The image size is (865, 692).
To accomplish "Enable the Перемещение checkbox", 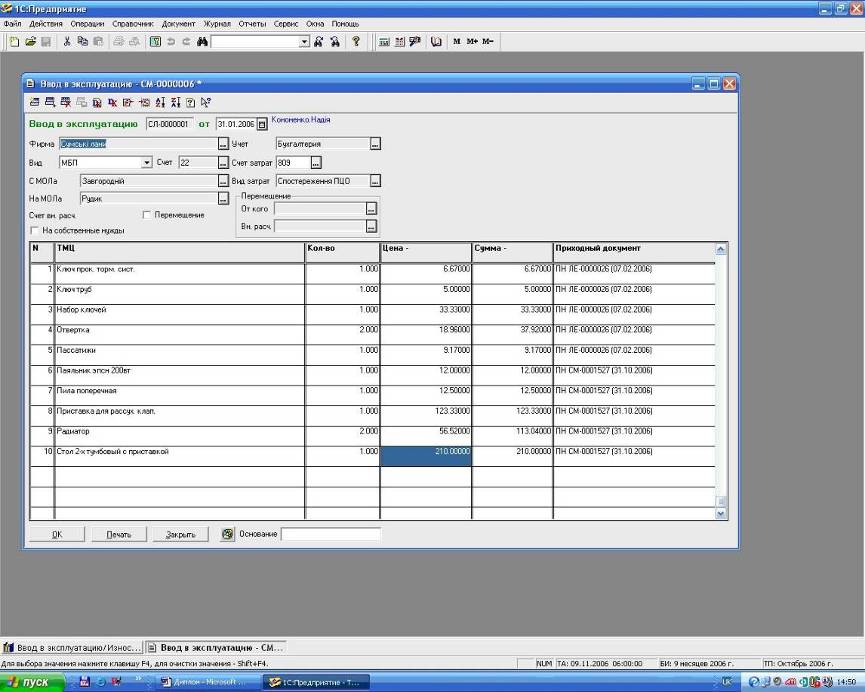I will [x=146, y=215].
